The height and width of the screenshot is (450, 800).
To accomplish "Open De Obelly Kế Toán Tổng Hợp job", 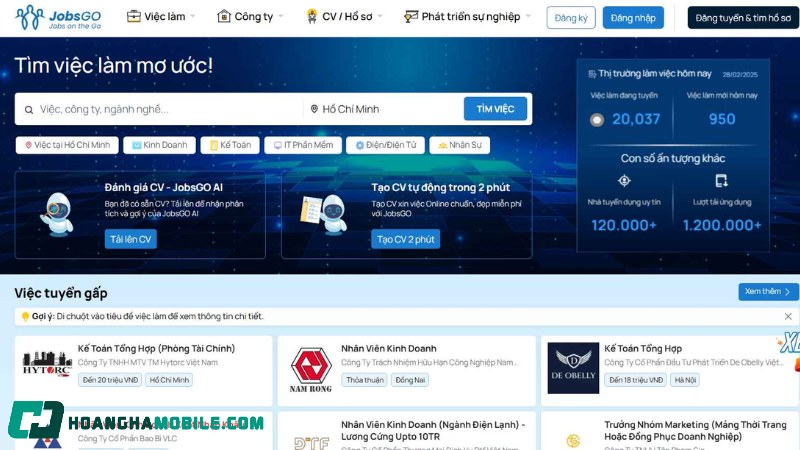I will pos(643,348).
